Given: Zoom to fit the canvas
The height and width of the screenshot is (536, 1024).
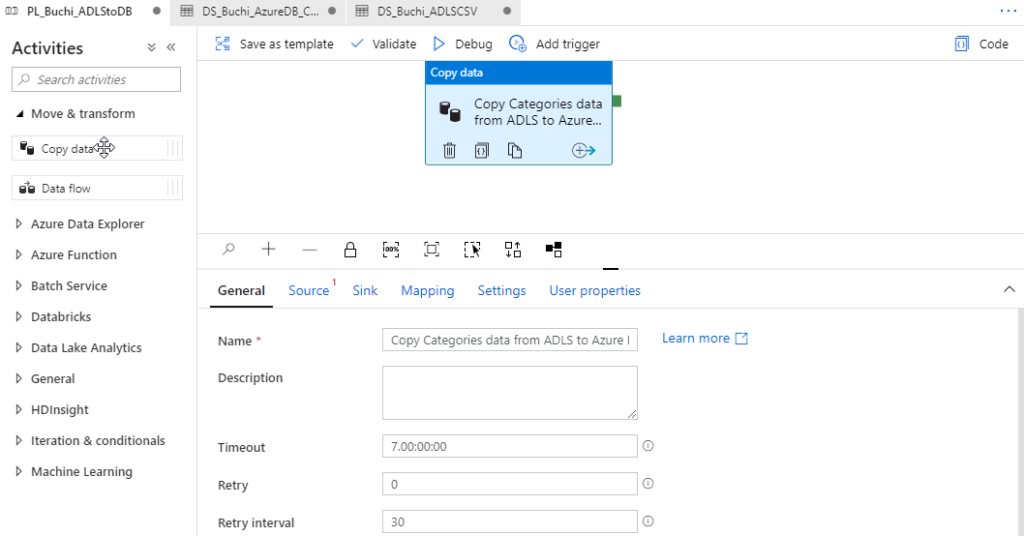Looking at the screenshot, I should coord(432,249).
